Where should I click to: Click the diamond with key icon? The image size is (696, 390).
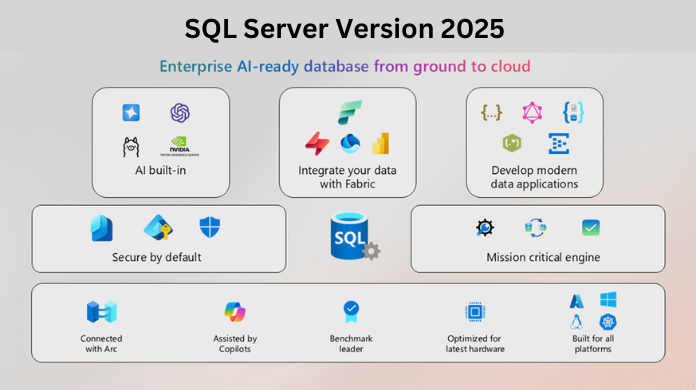point(158,228)
